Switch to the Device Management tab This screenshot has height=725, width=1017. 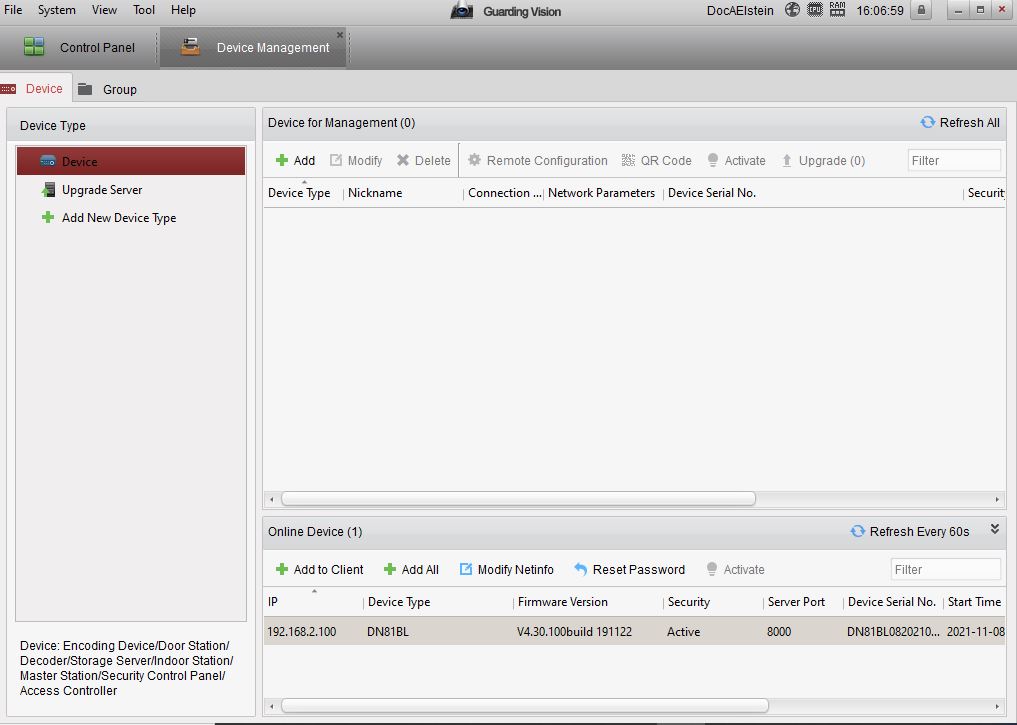[x=254, y=47]
